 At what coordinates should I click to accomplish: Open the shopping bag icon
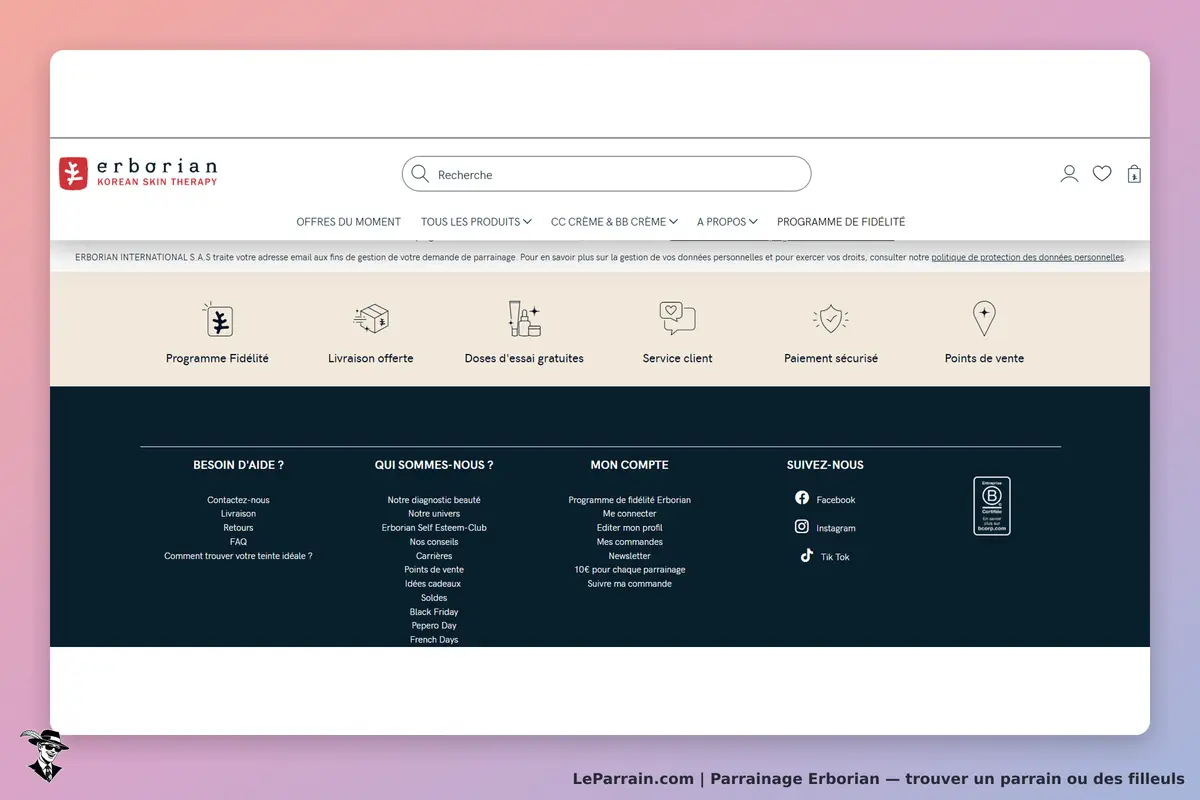tap(1134, 174)
